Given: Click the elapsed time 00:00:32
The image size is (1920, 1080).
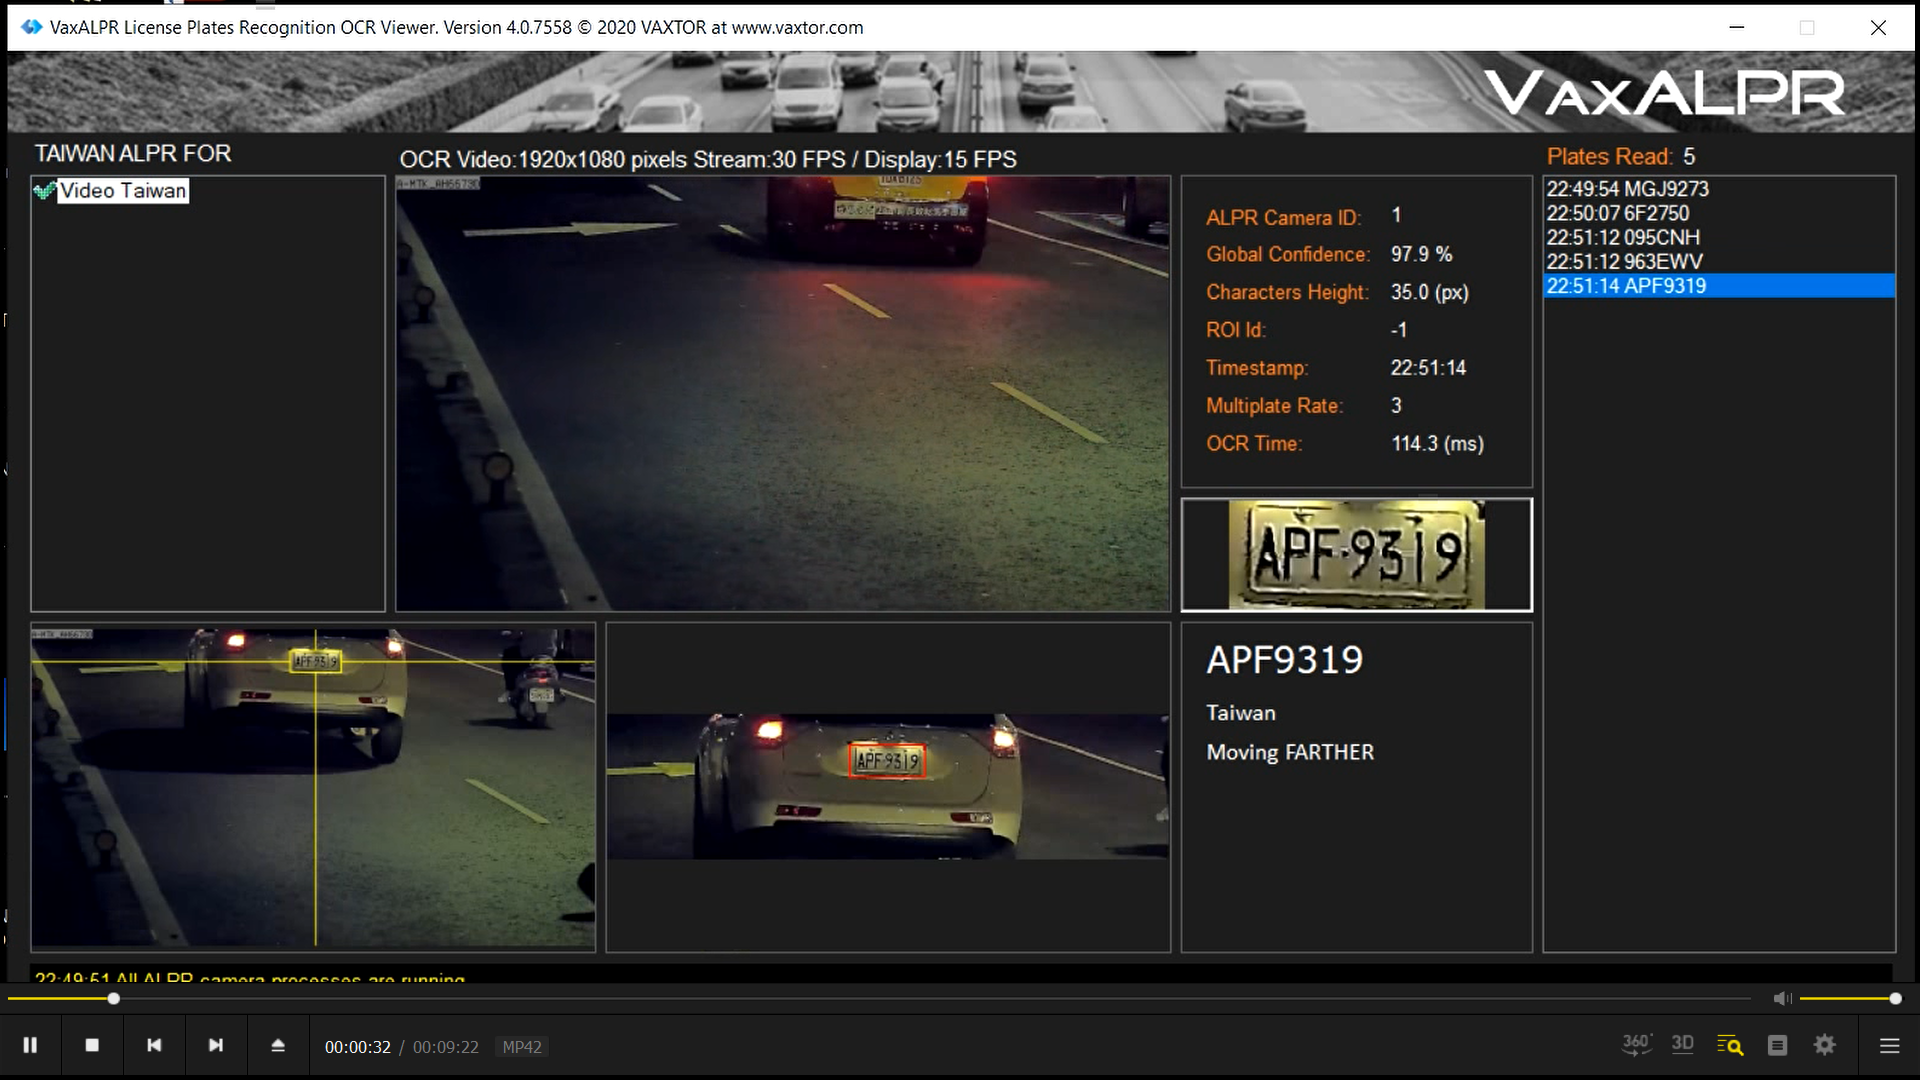Looking at the screenshot, I should (357, 1047).
